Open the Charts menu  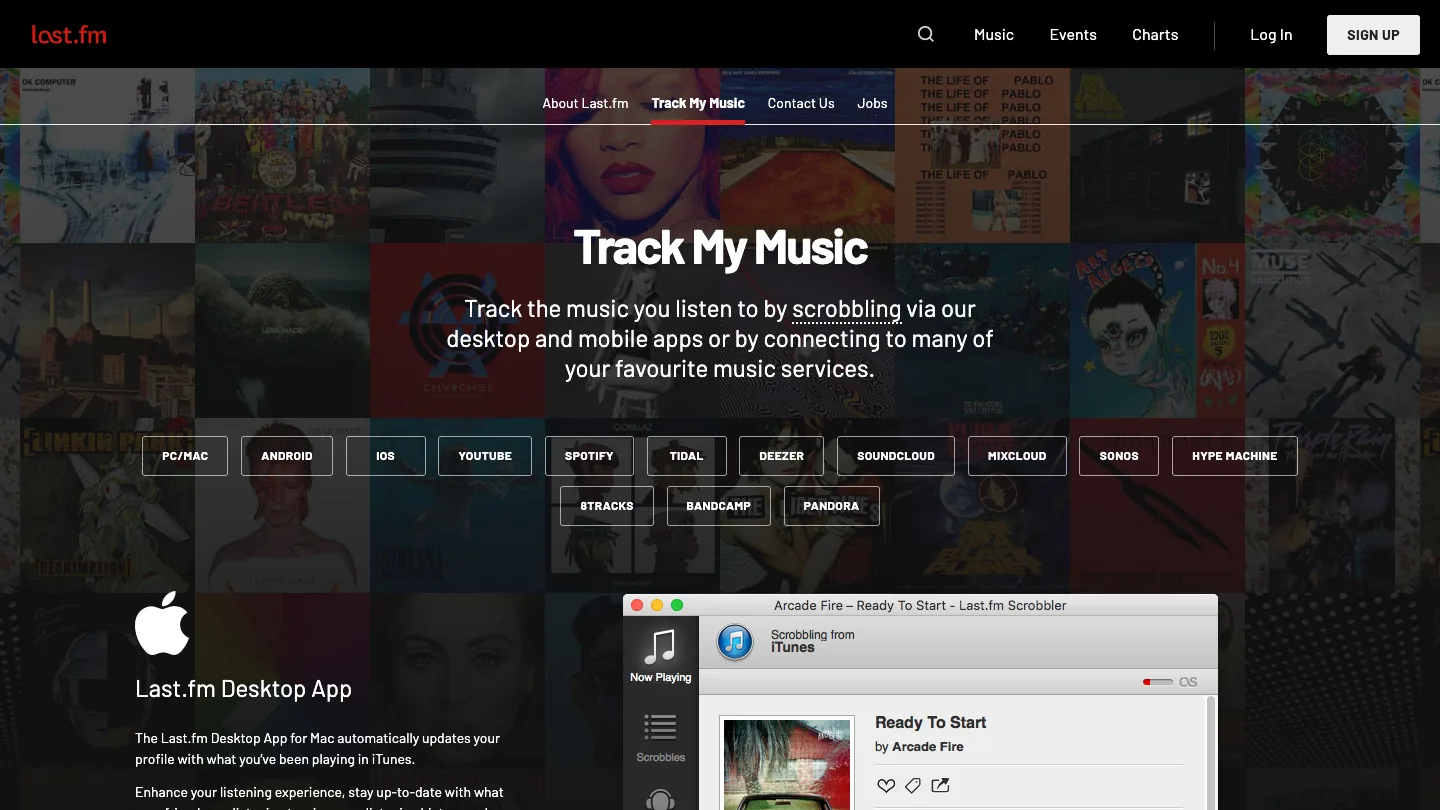click(x=1155, y=34)
